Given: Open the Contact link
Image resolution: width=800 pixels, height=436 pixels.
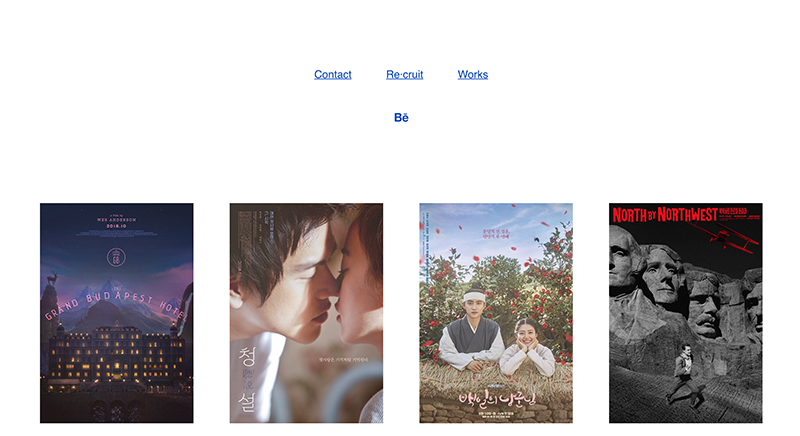Looking at the screenshot, I should pos(333,74).
